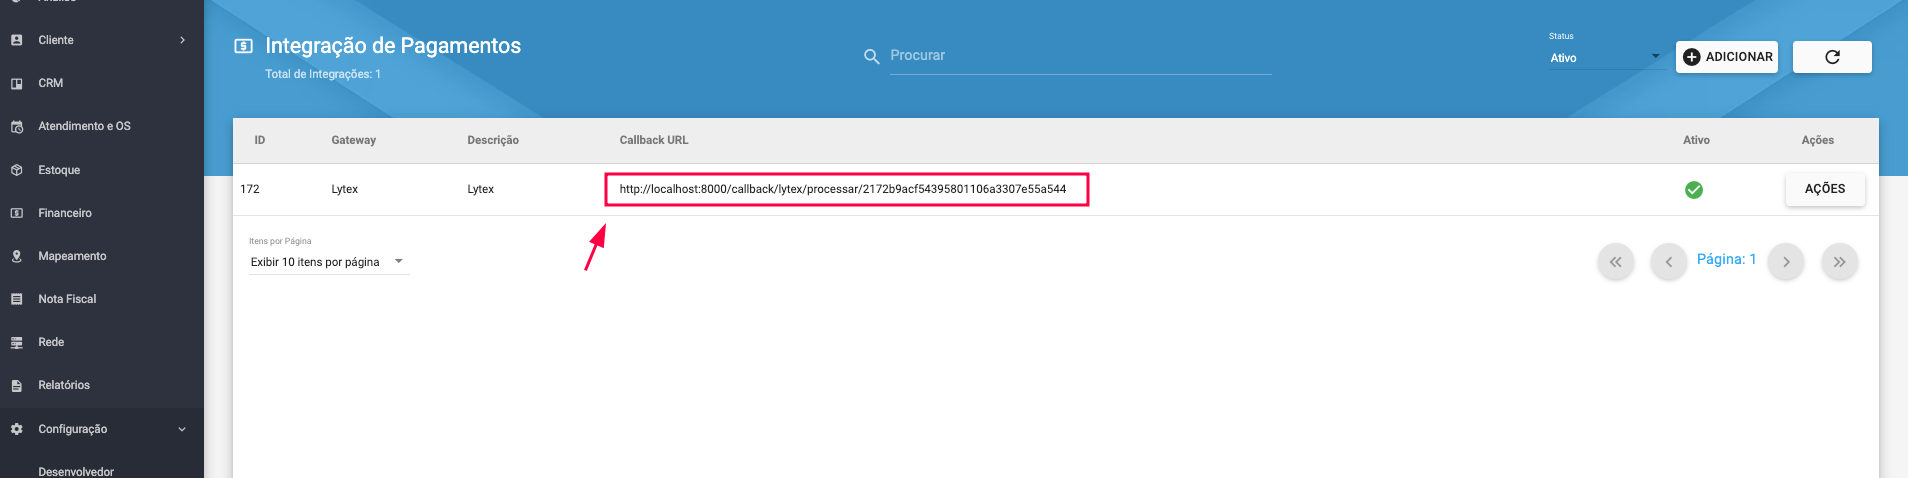The height and width of the screenshot is (478, 1908).
Task: Click the CRM sidebar icon
Action: point(16,84)
